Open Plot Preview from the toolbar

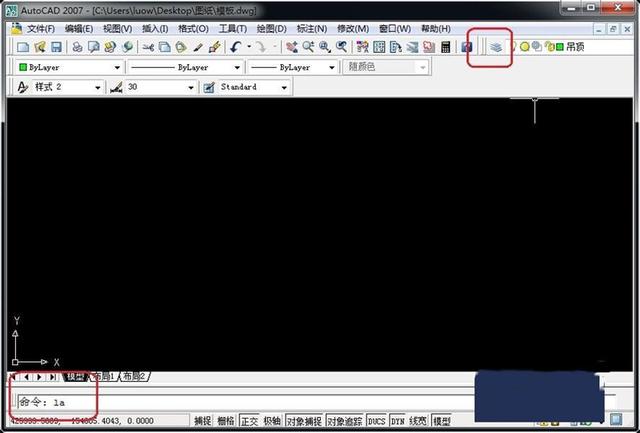pos(93,47)
